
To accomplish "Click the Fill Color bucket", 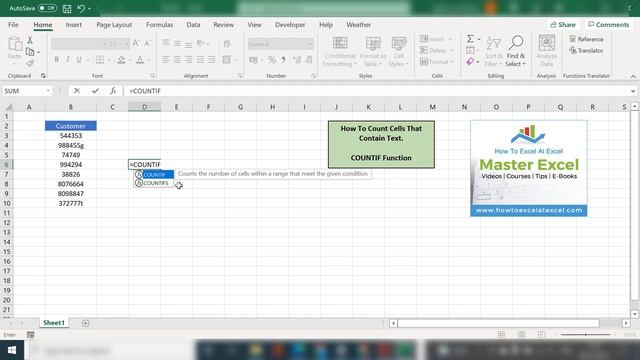I will 121,60.
